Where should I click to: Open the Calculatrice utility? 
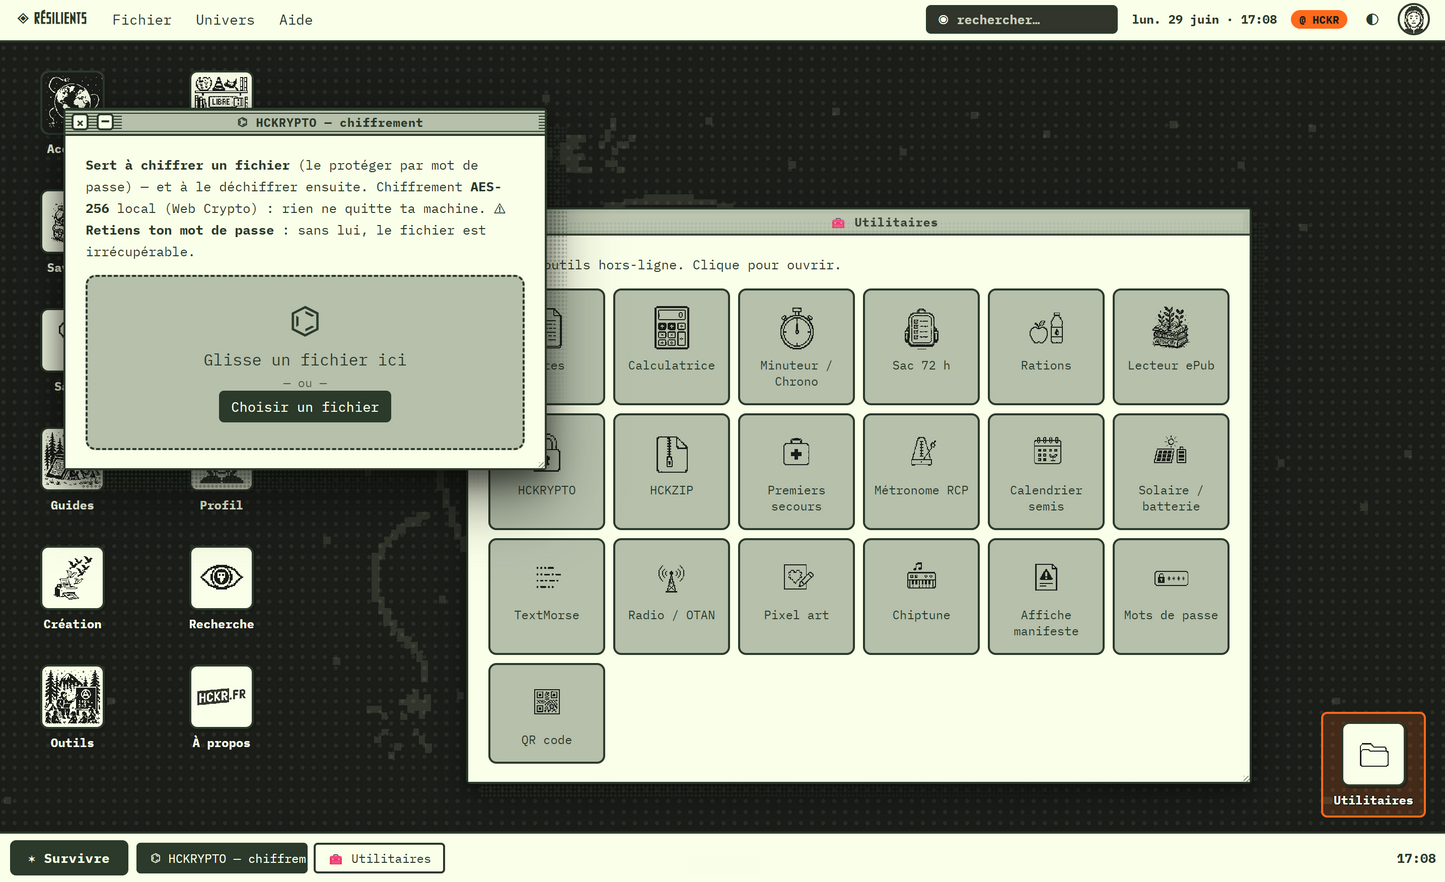[671, 346]
